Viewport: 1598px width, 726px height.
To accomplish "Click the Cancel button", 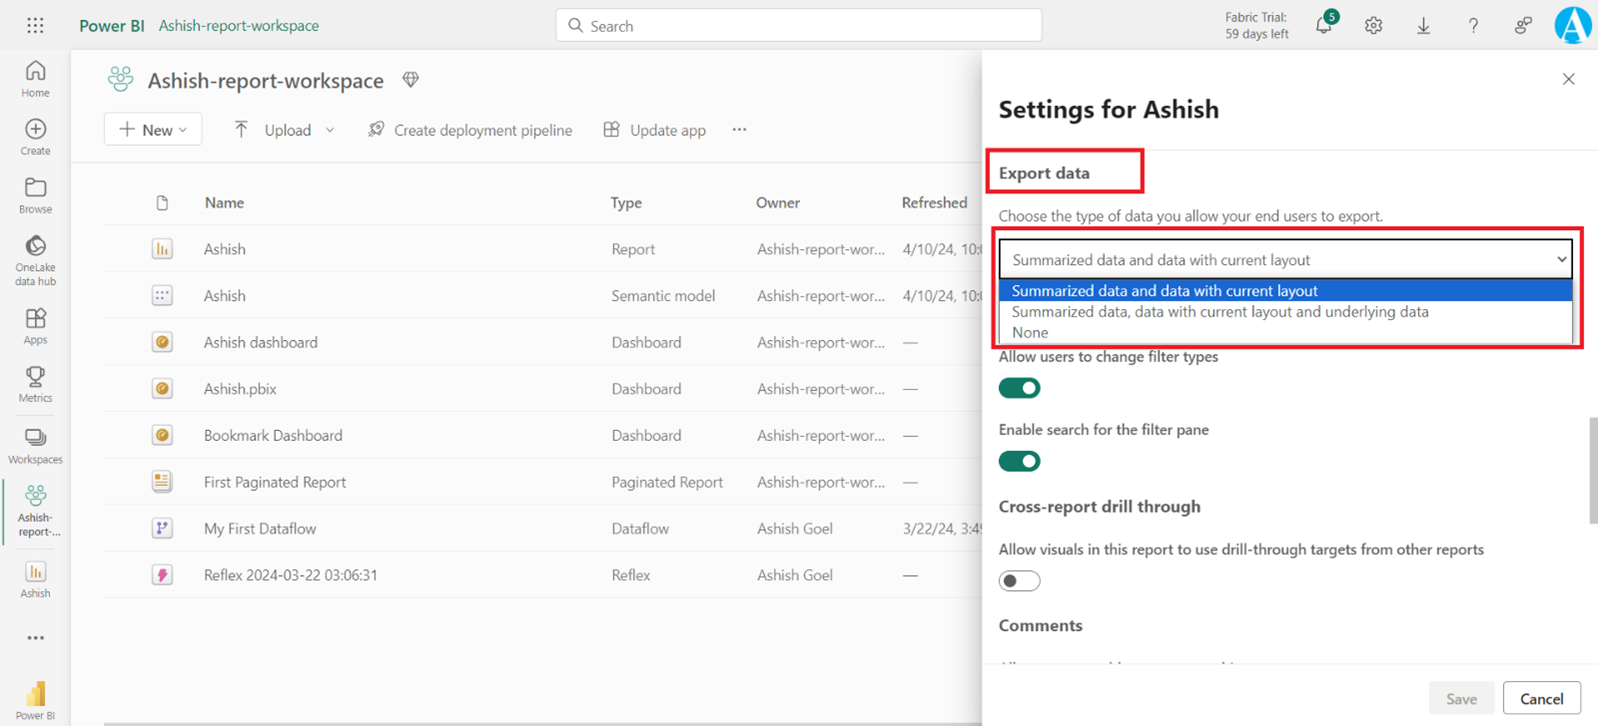I will coord(1541,699).
